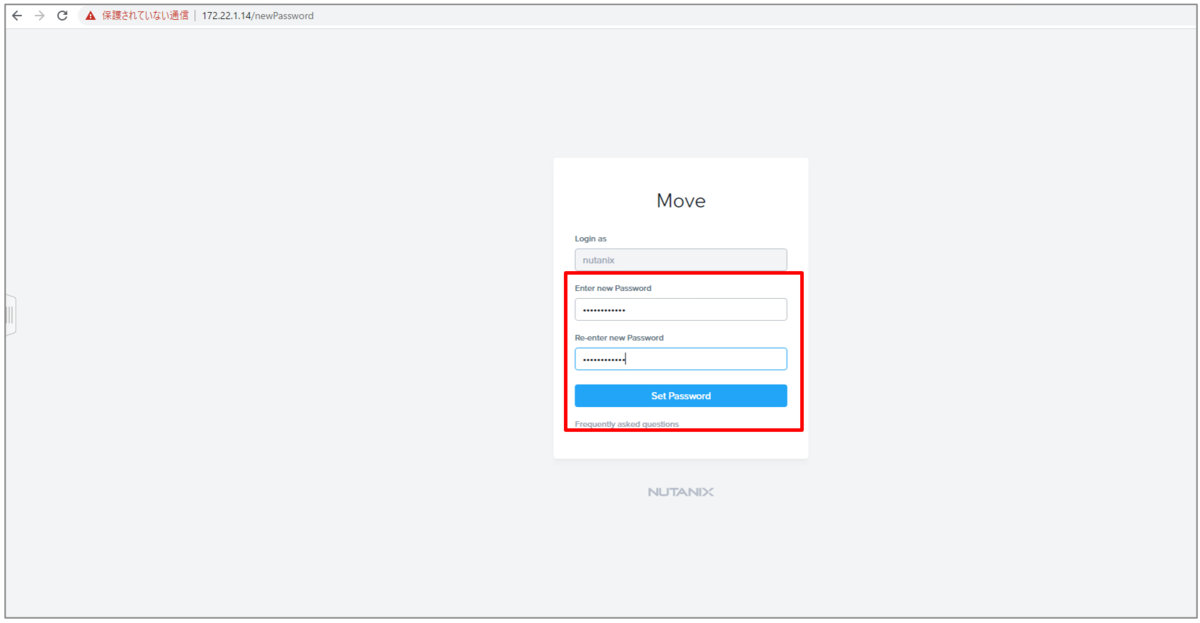Click the Login as label
The width and height of the screenshot is (1200, 623).
tap(591, 239)
